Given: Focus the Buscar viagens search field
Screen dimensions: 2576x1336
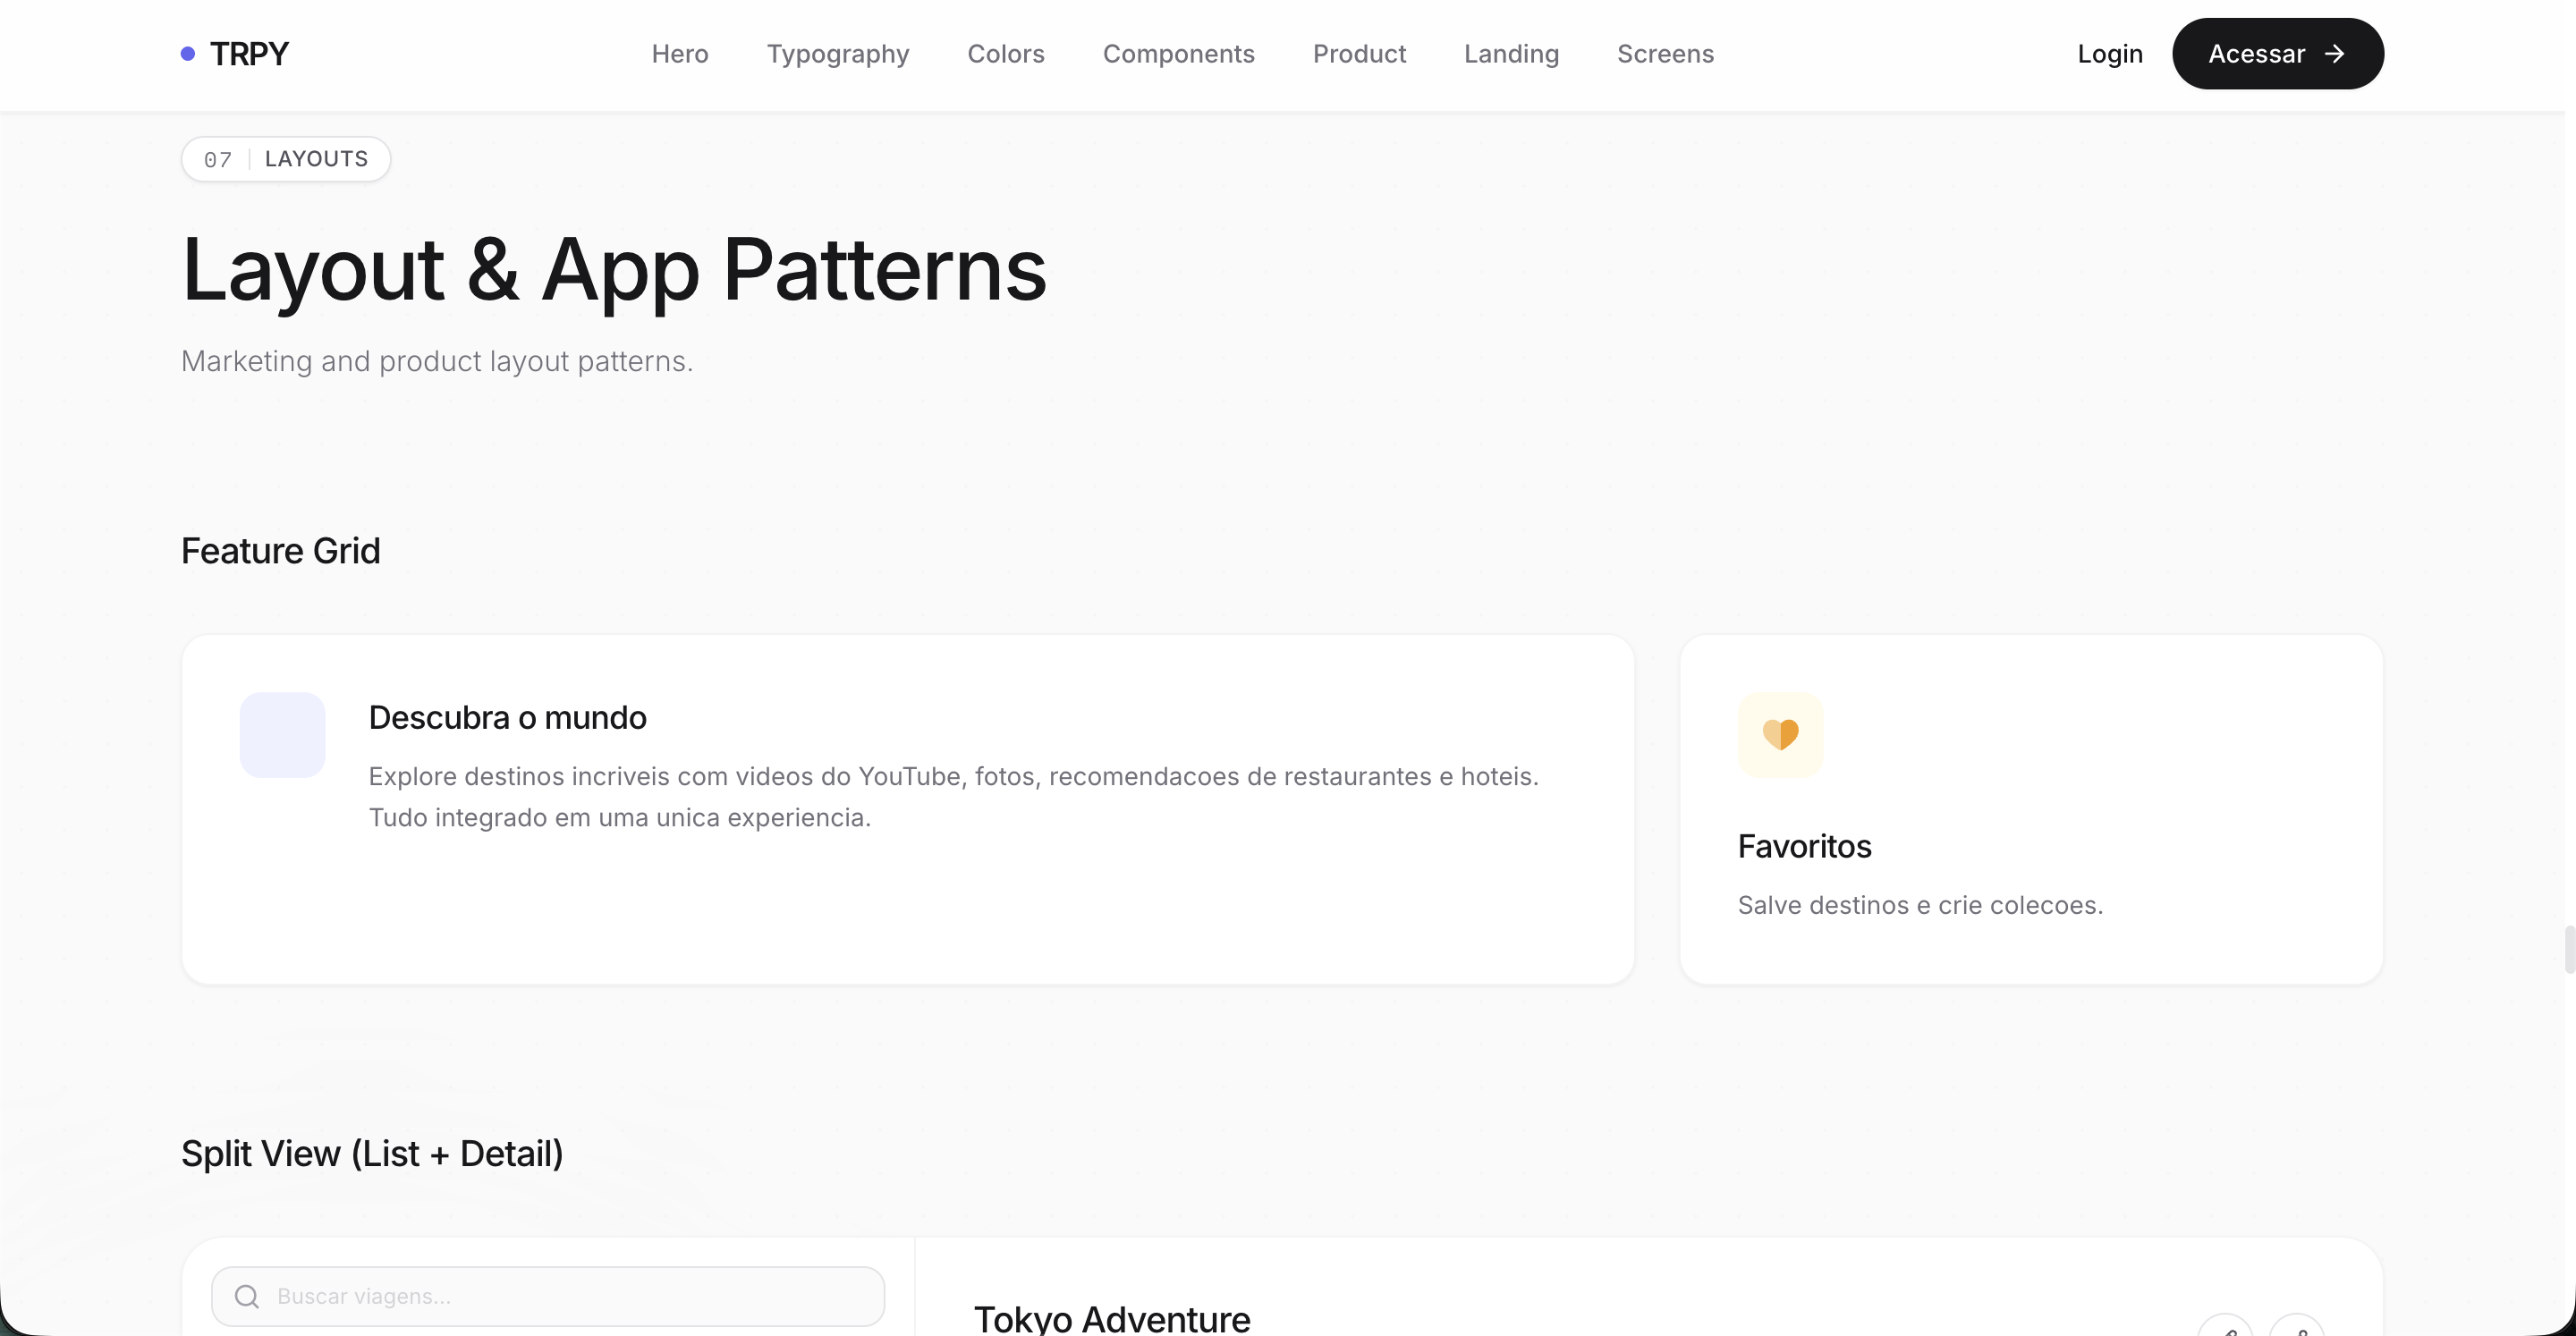Looking at the screenshot, I should pos(548,1297).
